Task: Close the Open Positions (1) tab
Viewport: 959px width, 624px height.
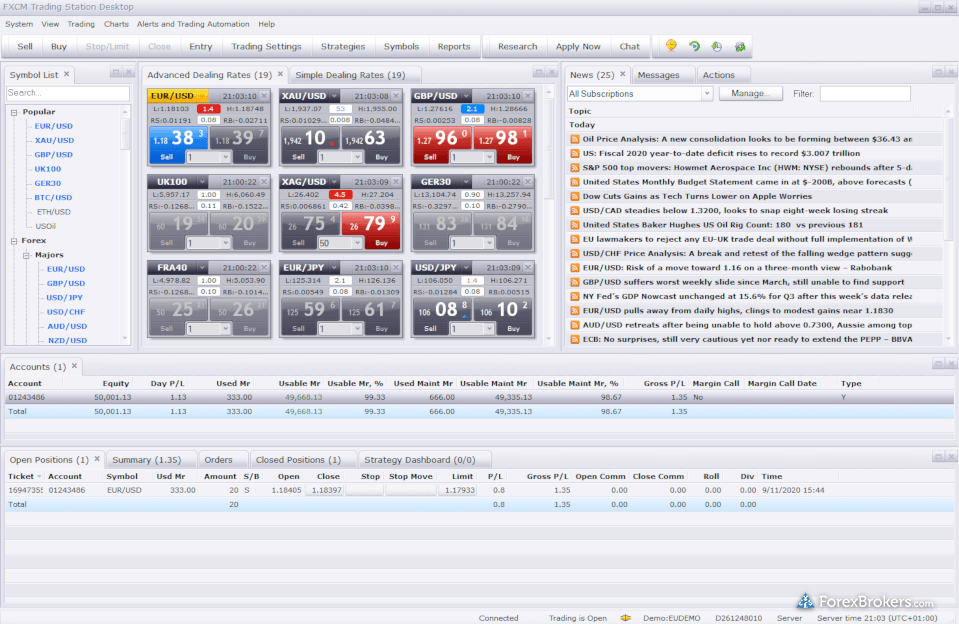Action: tap(97, 459)
